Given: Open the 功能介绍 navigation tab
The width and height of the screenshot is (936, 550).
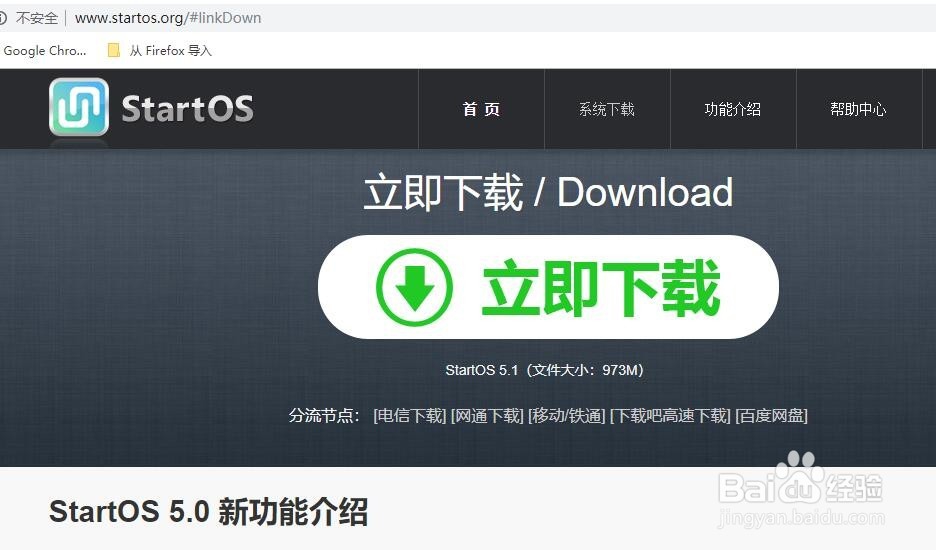Looking at the screenshot, I should 733,109.
